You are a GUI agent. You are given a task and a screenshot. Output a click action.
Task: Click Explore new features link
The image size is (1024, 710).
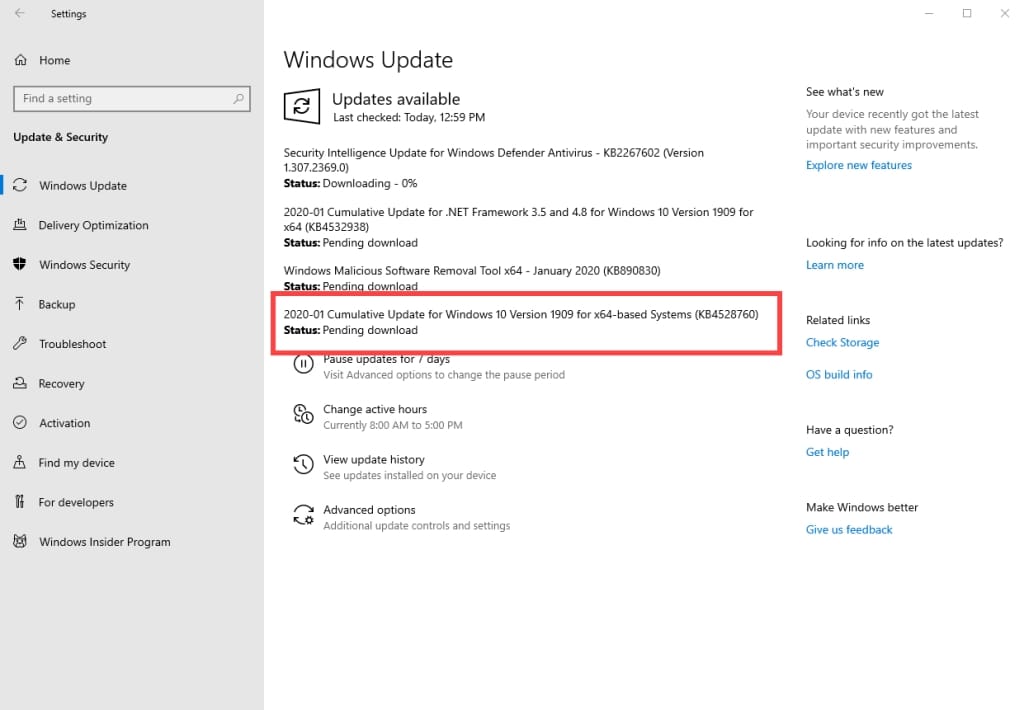tap(858, 165)
